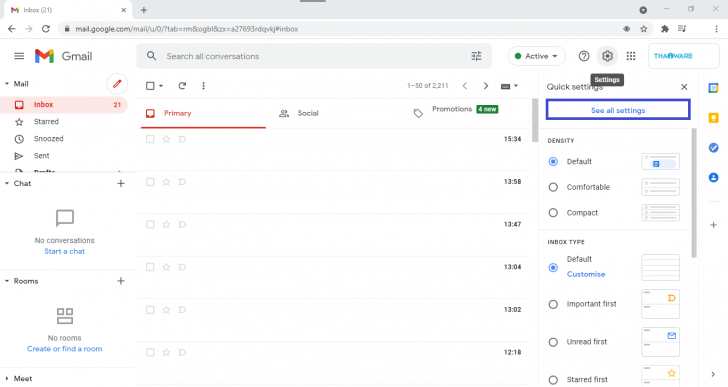Tick the checkbox of the 13:04 email
The height and width of the screenshot is (387, 728).
(x=150, y=267)
